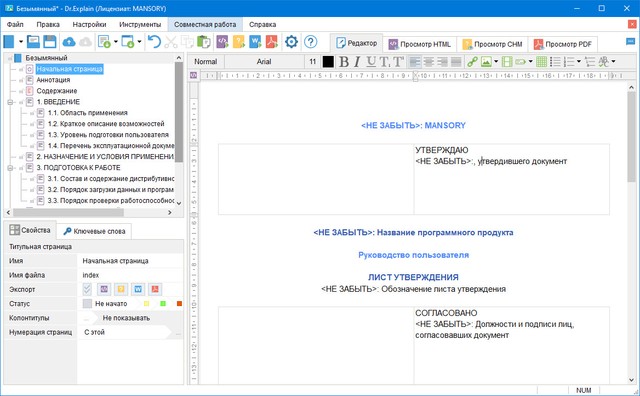Click the Export to PDF toolbar icon

tap(271, 42)
